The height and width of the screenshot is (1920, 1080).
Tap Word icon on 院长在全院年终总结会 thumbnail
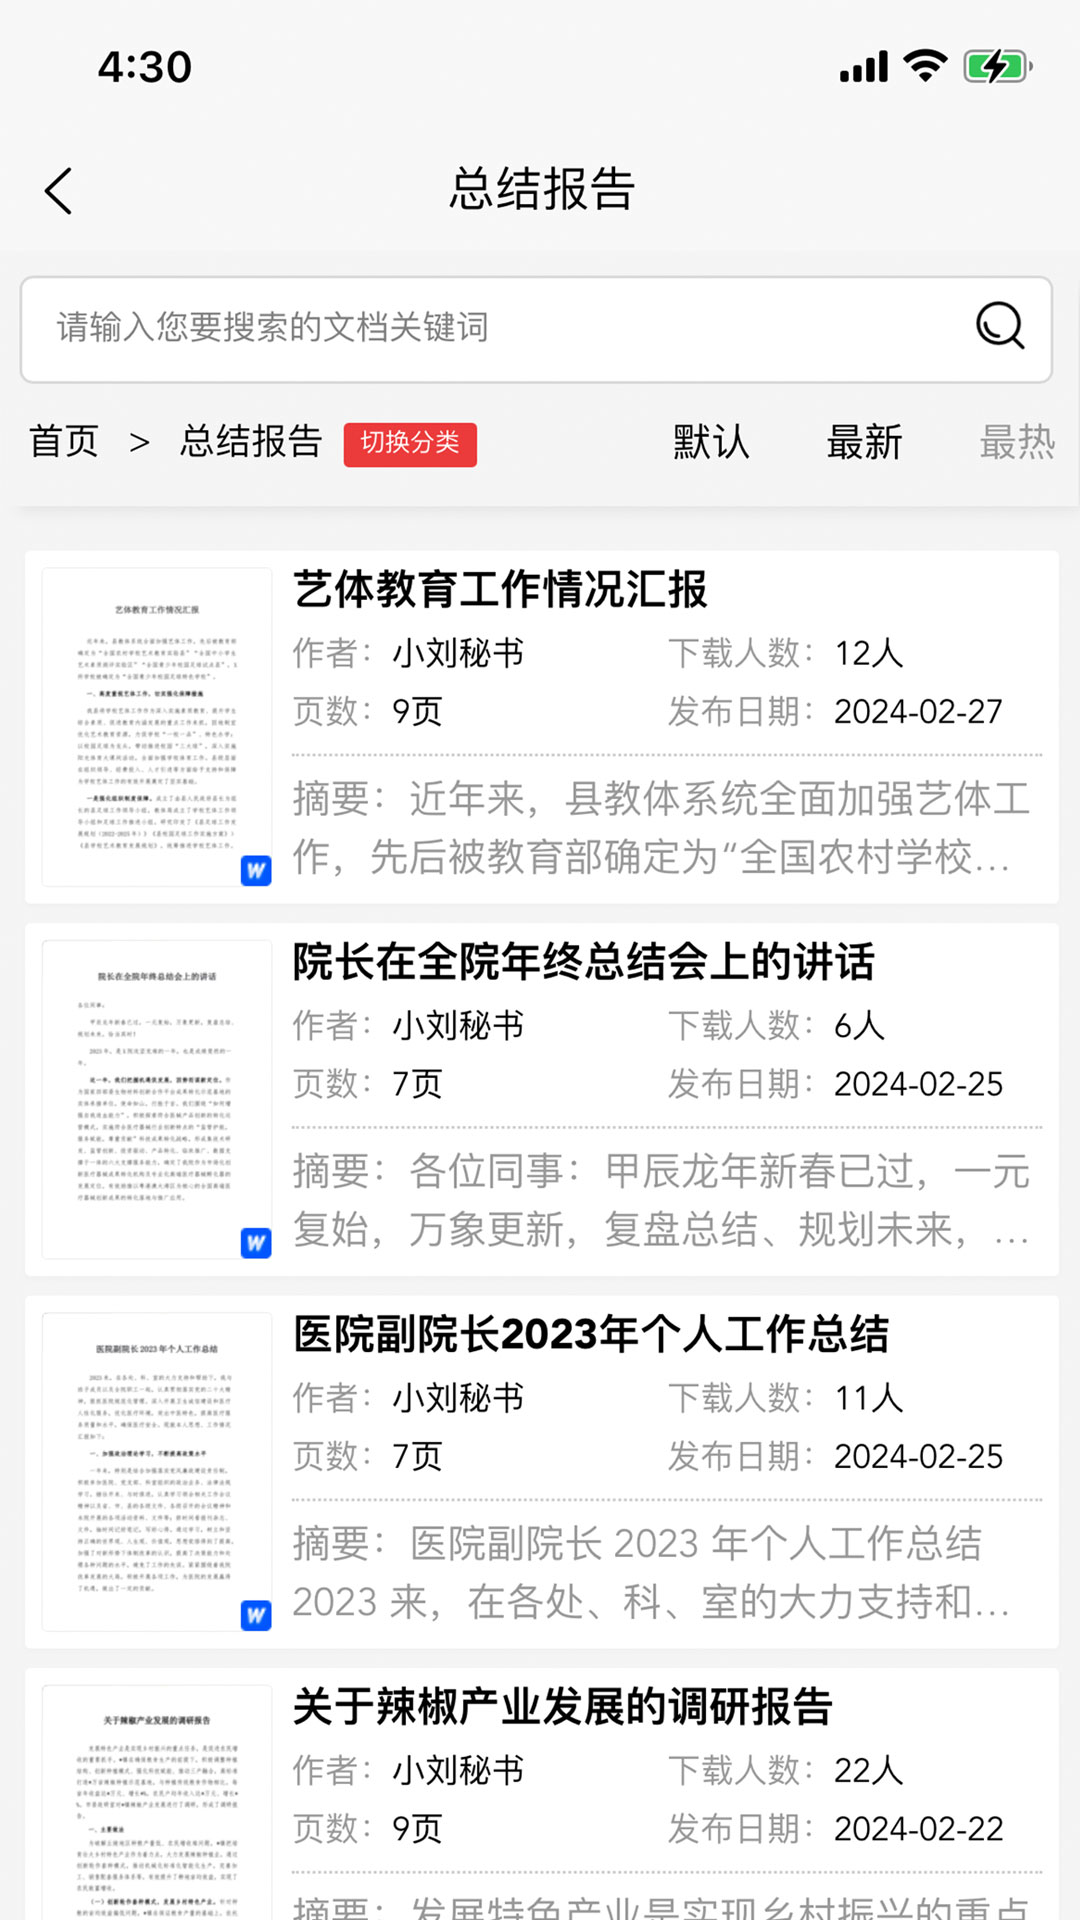click(x=256, y=1242)
